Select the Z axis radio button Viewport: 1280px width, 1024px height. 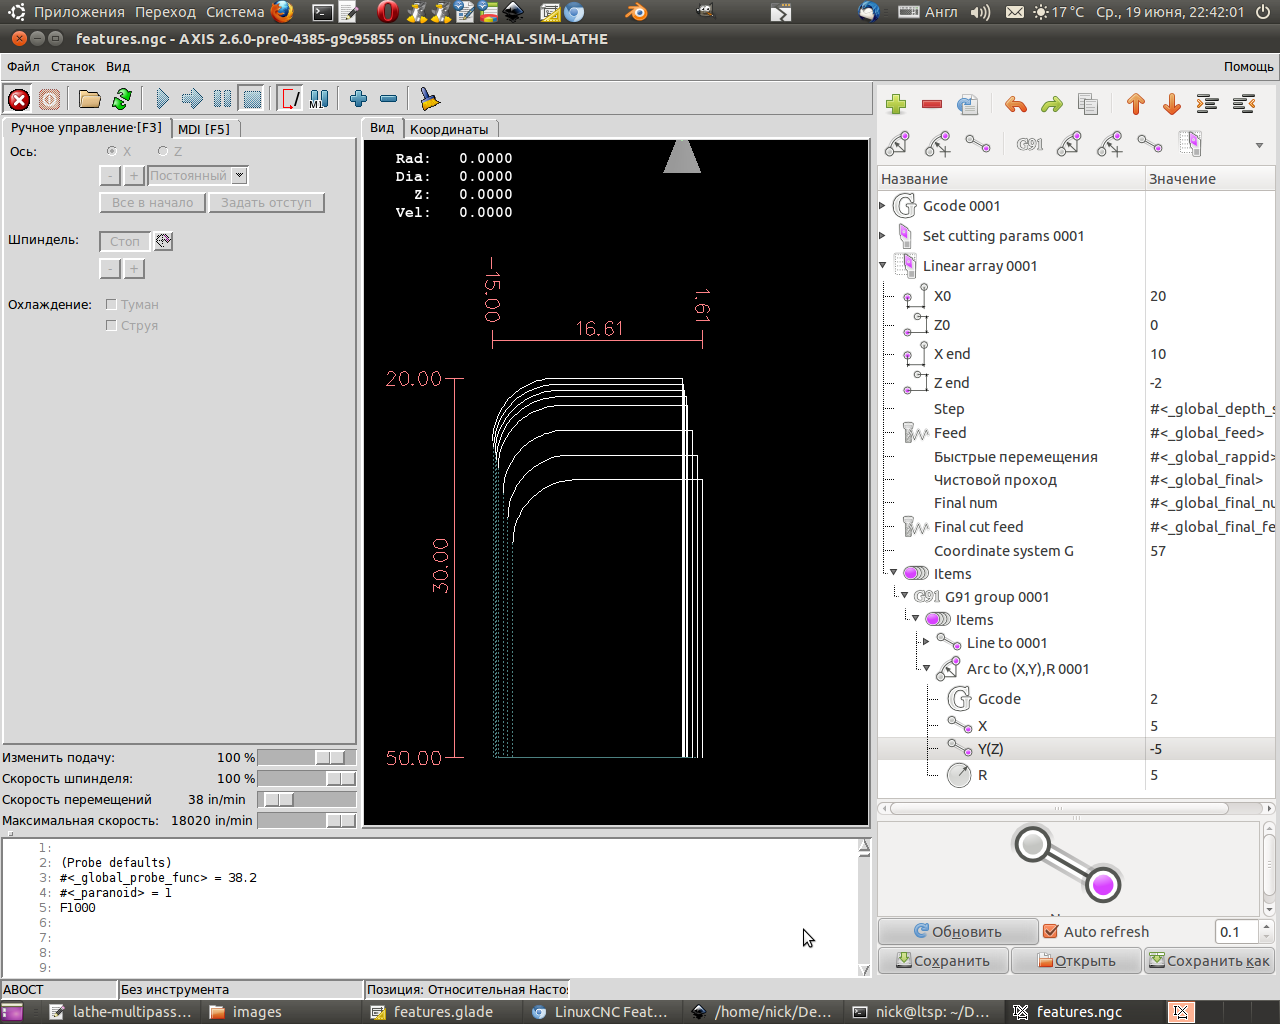click(163, 151)
